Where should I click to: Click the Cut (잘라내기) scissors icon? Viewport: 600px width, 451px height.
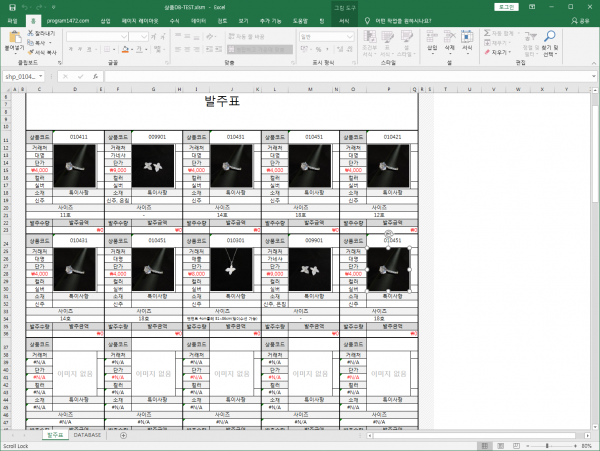pos(31,32)
